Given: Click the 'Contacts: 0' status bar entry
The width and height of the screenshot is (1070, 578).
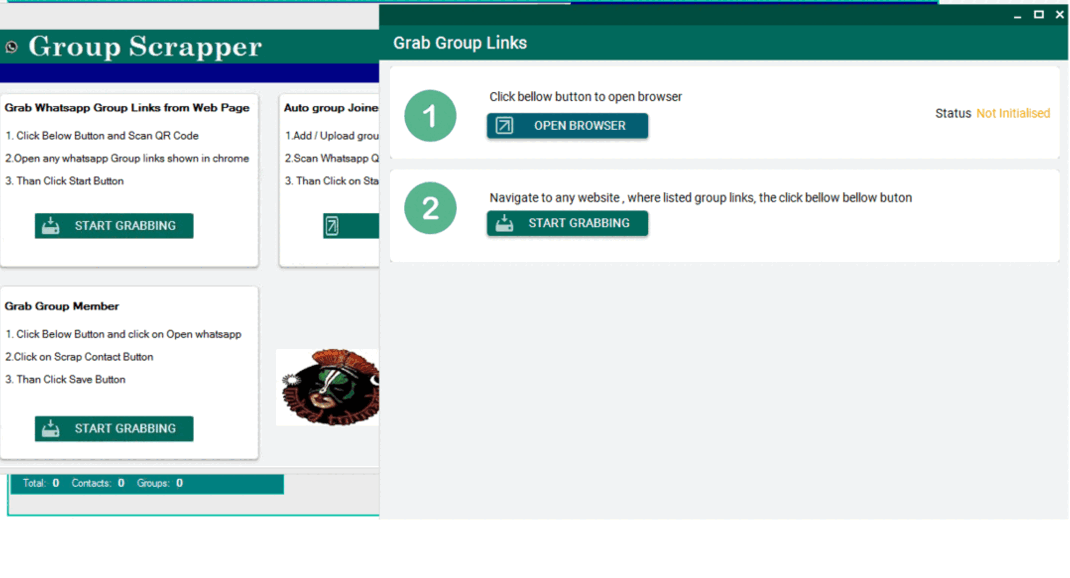Looking at the screenshot, I should pyautogui.click(x=98, y=483).
